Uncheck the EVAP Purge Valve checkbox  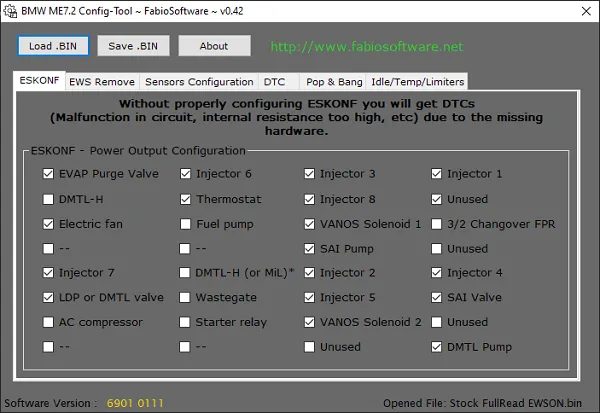tap(48, 174)
